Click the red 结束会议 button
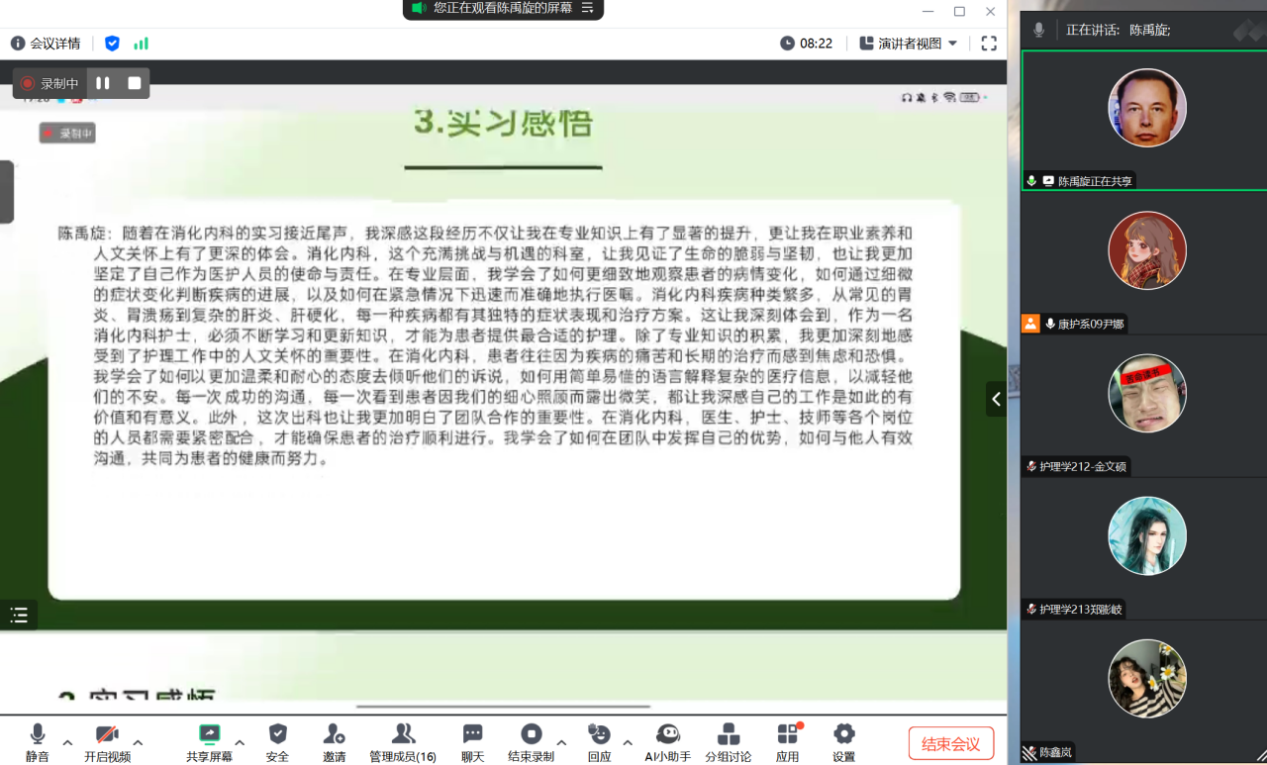 (950, 743)
